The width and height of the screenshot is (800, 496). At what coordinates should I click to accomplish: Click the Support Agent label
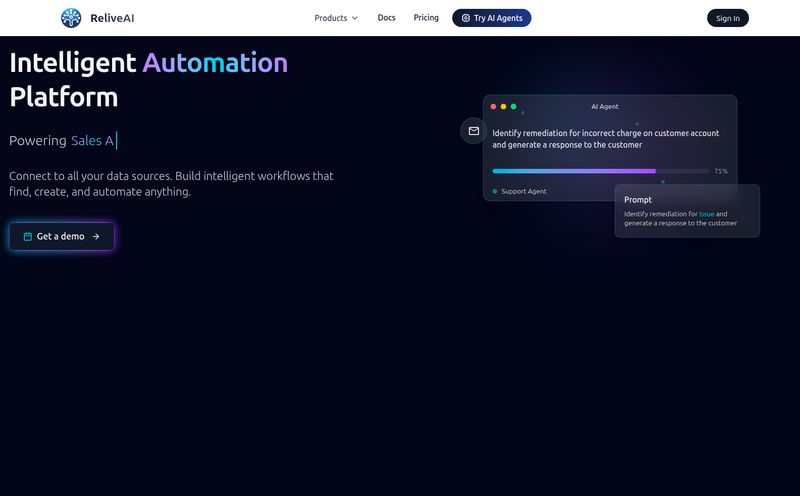point(523,191)
